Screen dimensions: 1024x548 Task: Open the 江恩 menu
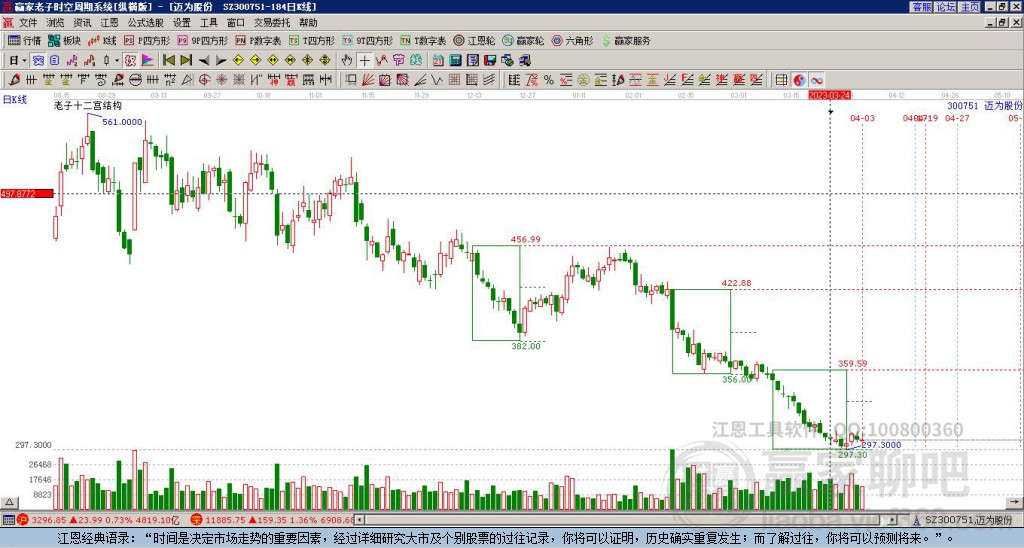point(109,23)
